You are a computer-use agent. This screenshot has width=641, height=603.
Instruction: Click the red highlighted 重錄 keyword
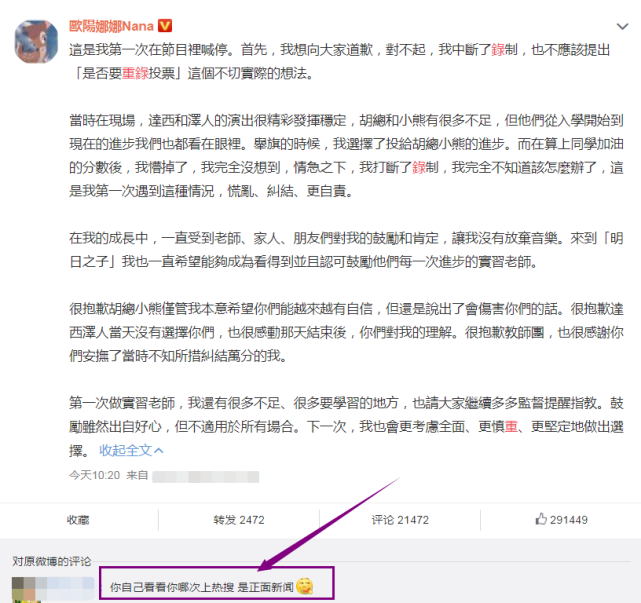click(x=134, y=73)
